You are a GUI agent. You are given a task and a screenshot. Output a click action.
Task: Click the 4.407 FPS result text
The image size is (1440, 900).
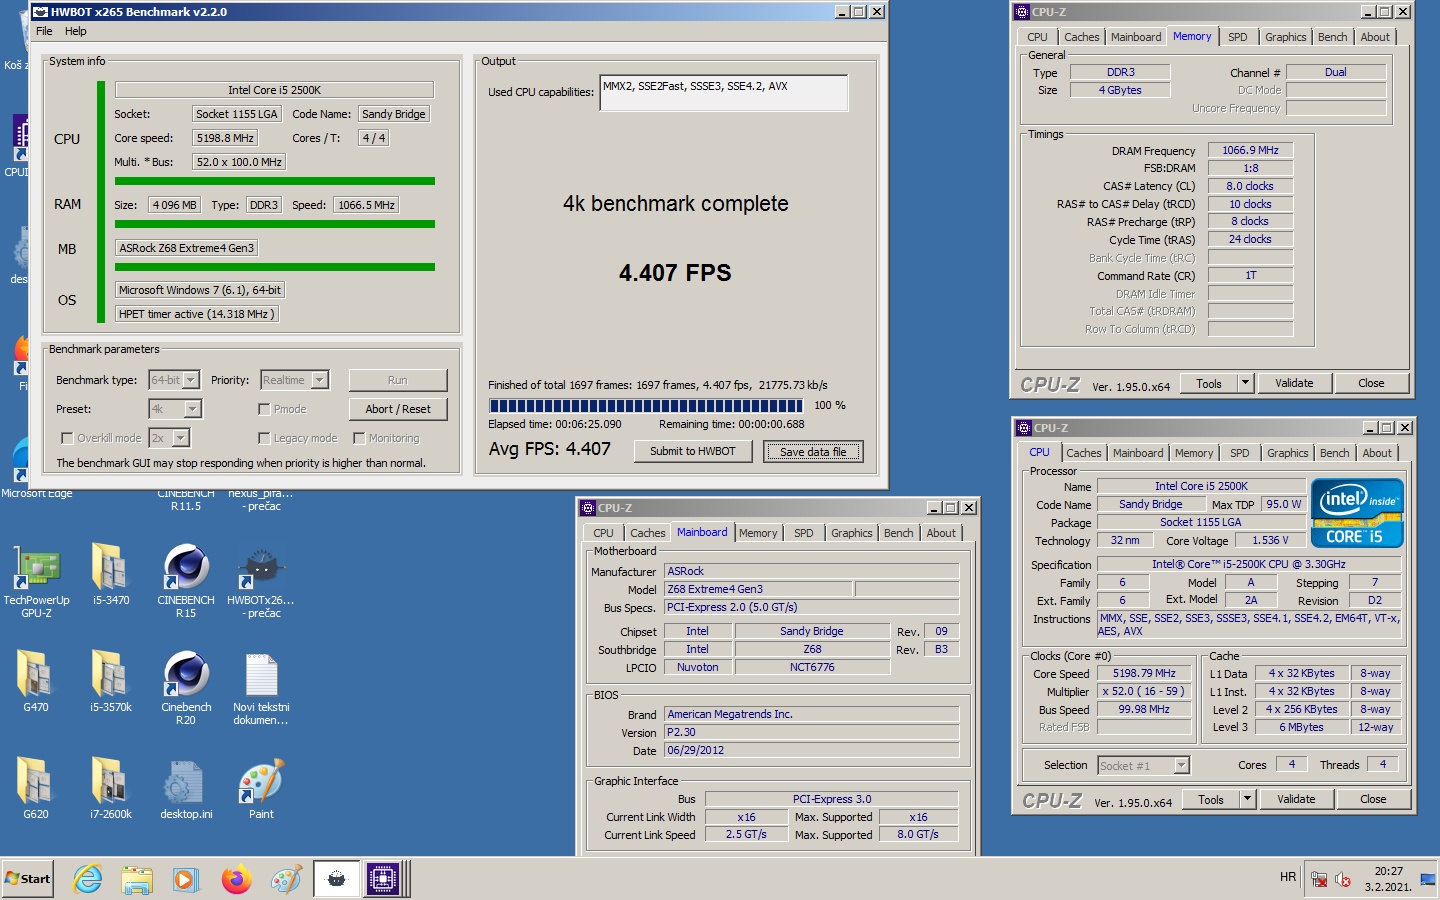675,273
